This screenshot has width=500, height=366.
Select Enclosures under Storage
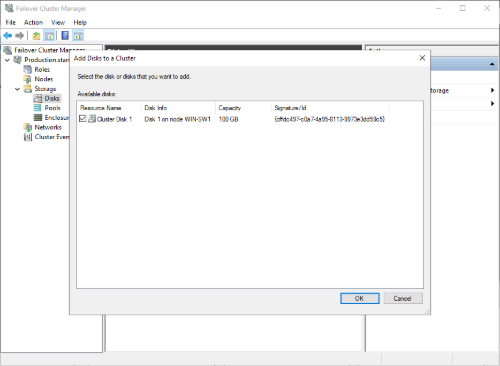click(57, 117)
